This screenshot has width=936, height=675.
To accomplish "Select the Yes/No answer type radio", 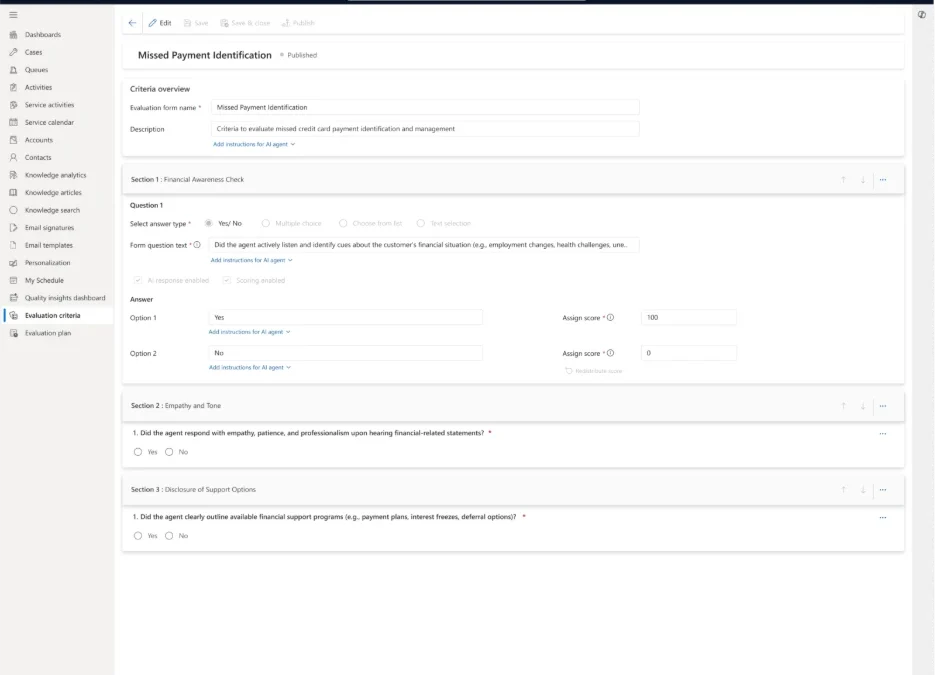I will tap(208, 223).
